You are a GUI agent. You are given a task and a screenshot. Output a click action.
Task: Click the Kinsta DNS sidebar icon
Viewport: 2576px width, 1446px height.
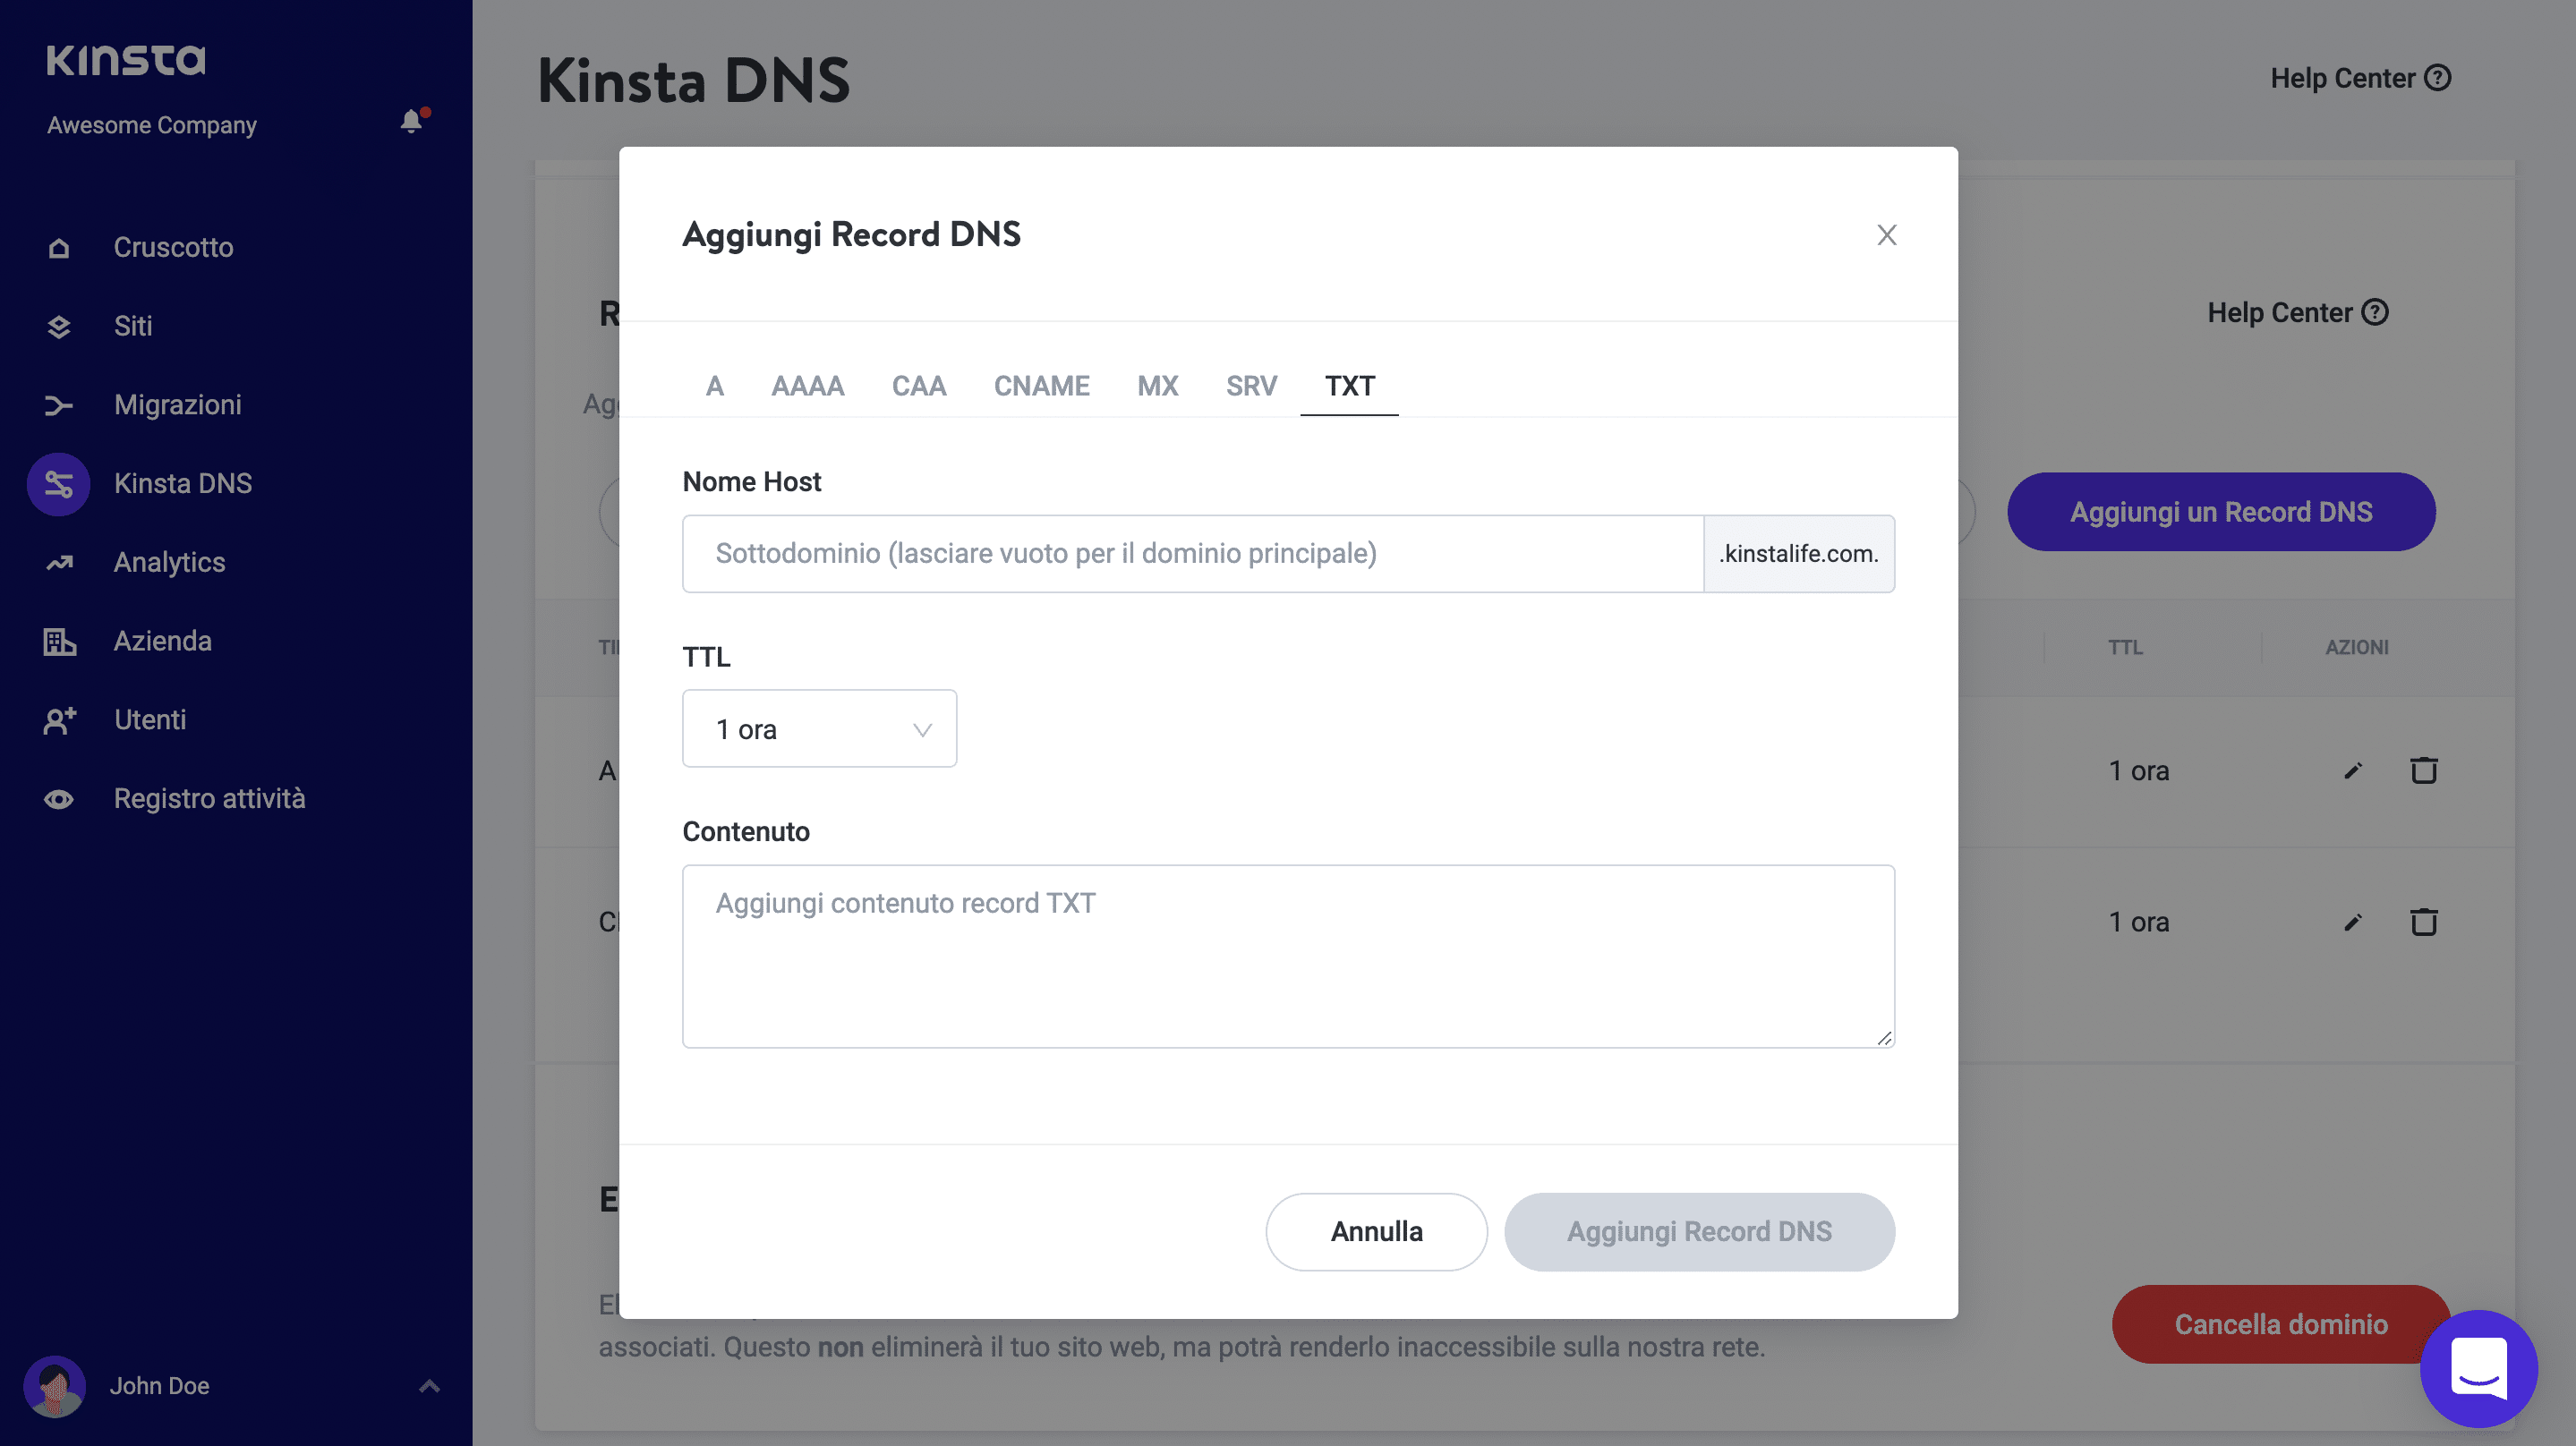click(x=59, y=484)
